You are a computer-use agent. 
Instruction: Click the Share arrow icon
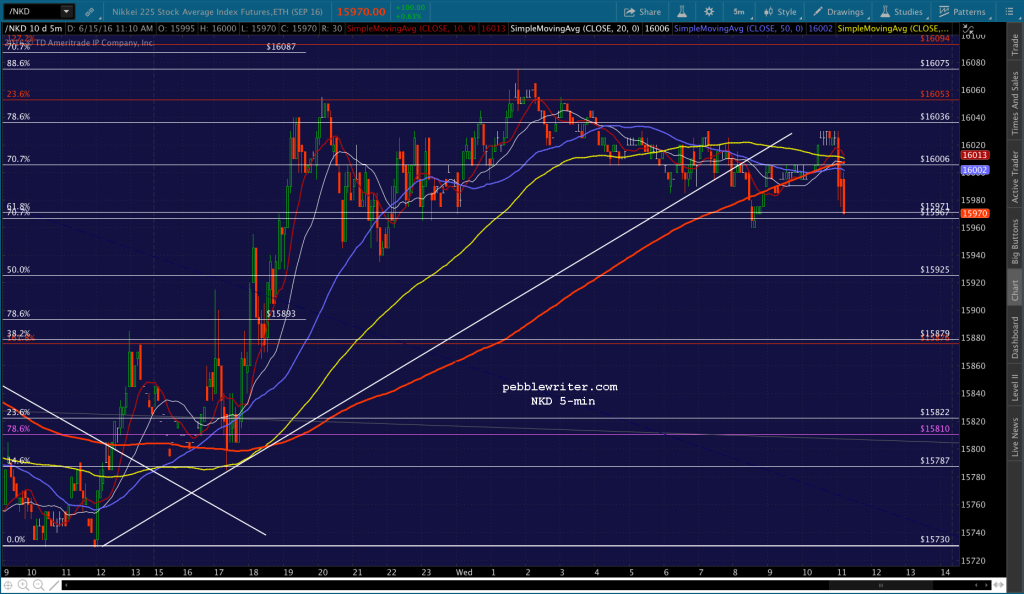630,12
